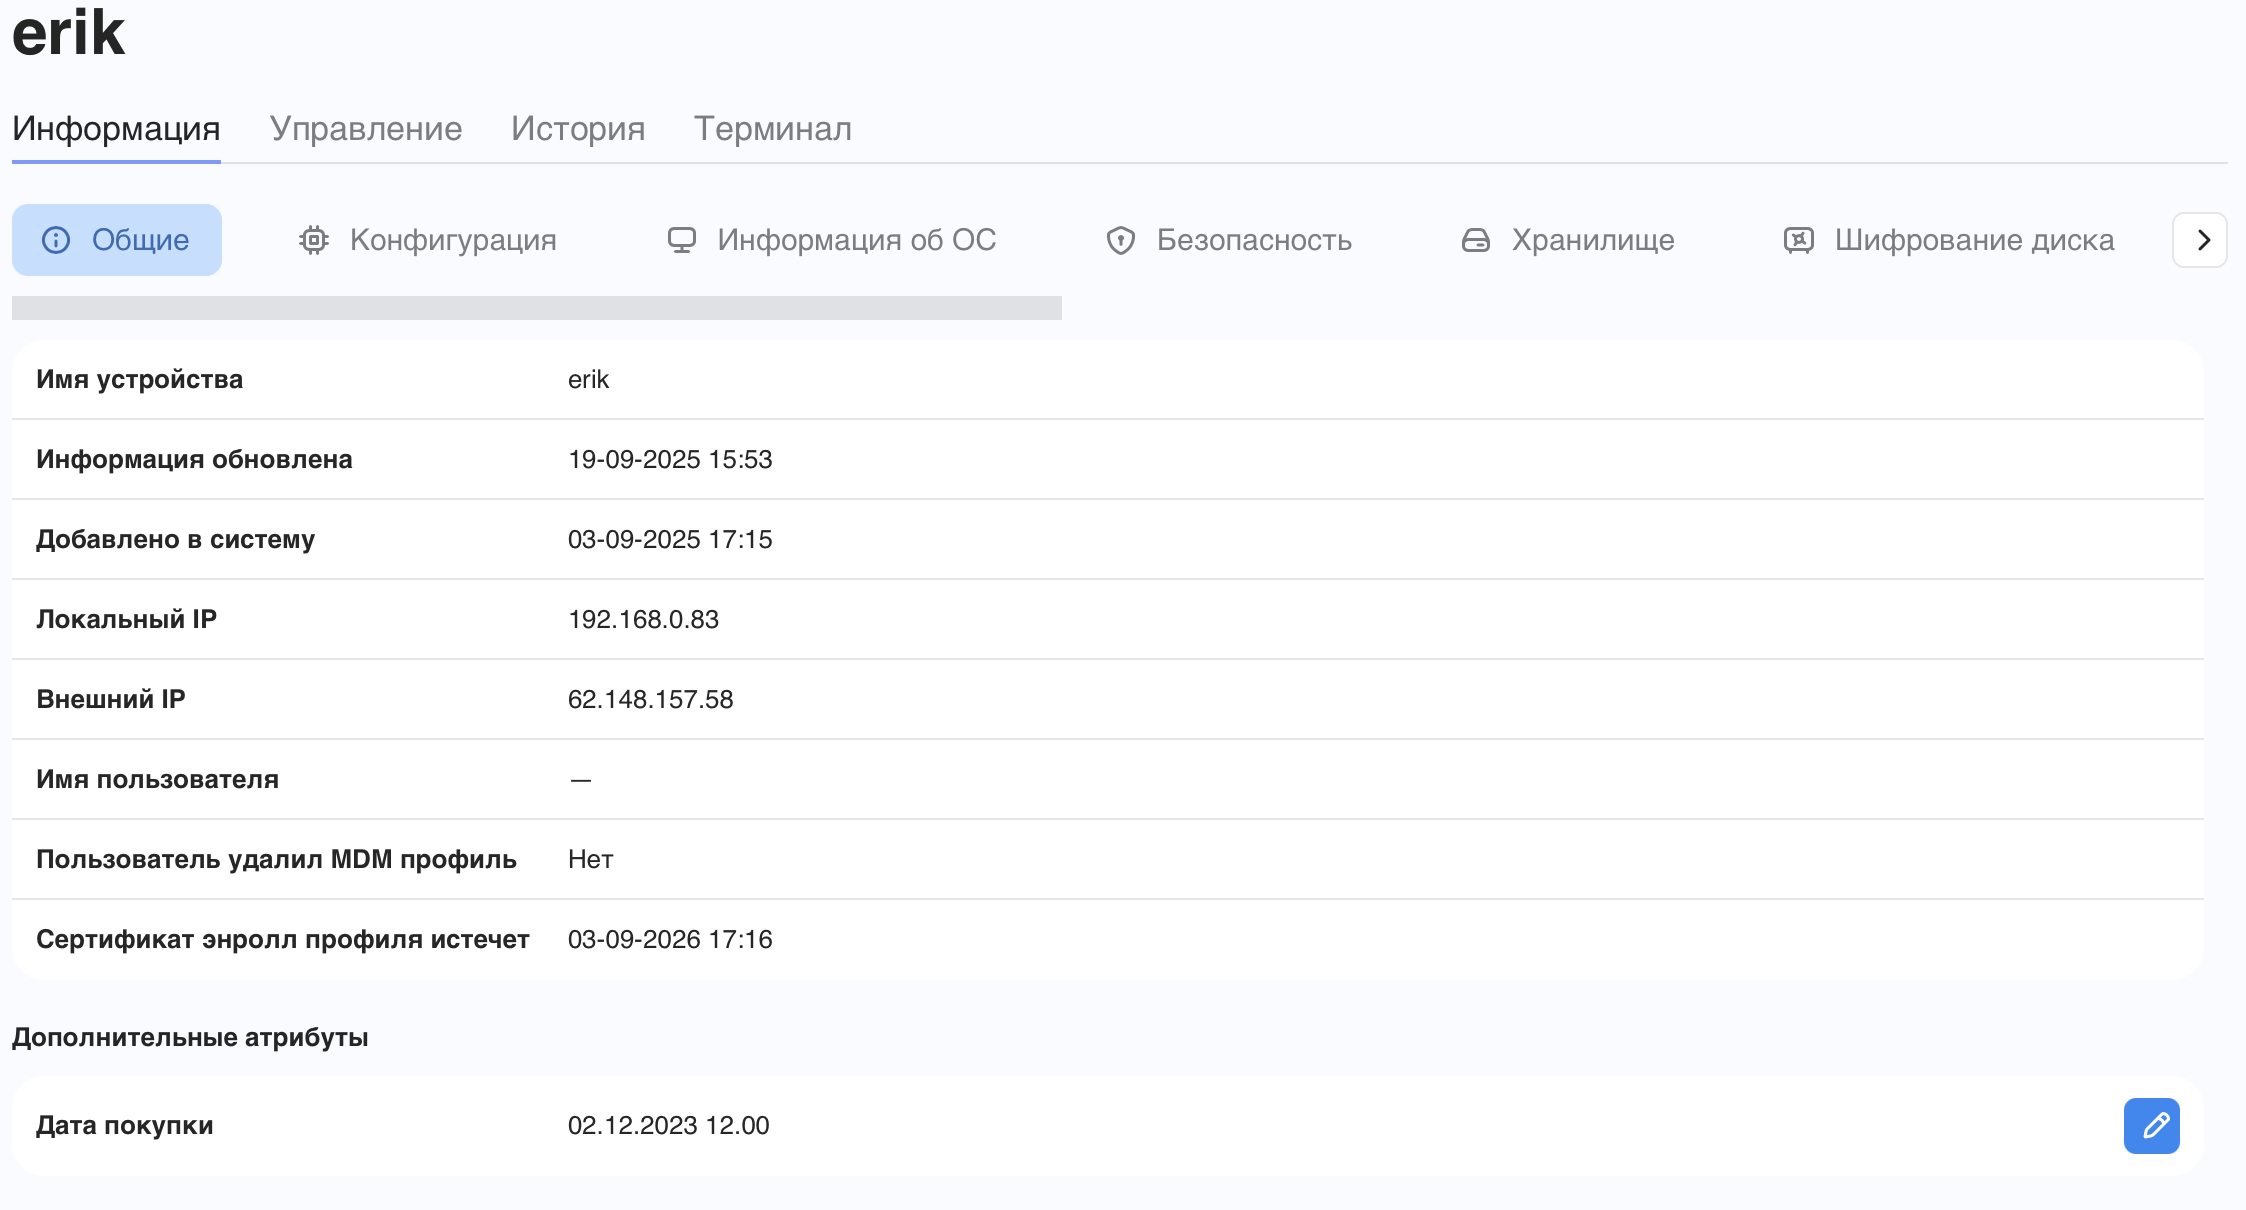Click the device name value erik in table
Screen dimensions: 2246x1210
(588, 379)
